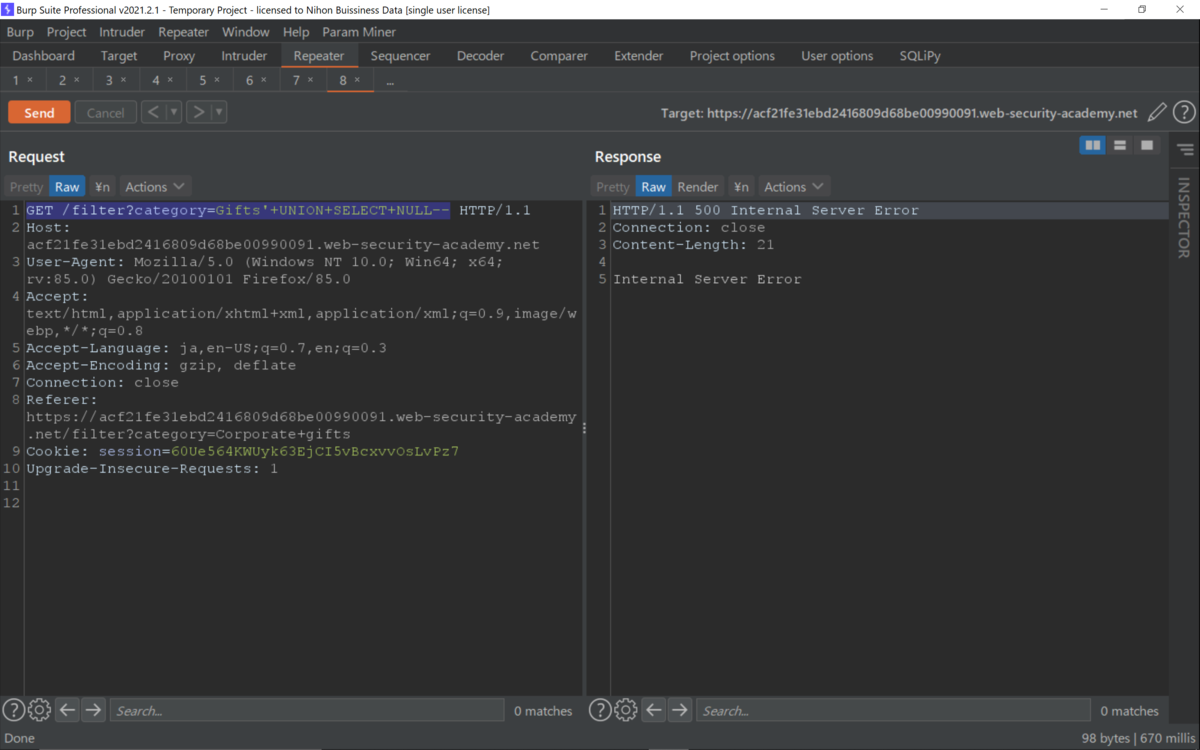
Task: Open the Intruder menu
Action: click(x=122, y=32)
